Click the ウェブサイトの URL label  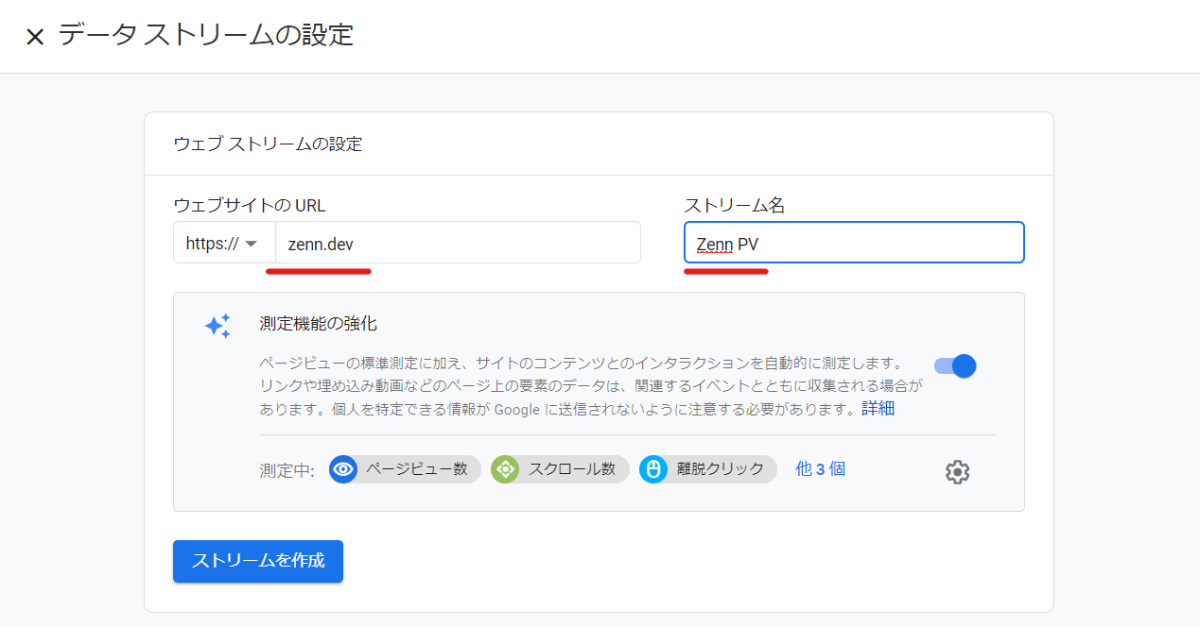click(249, 205)
